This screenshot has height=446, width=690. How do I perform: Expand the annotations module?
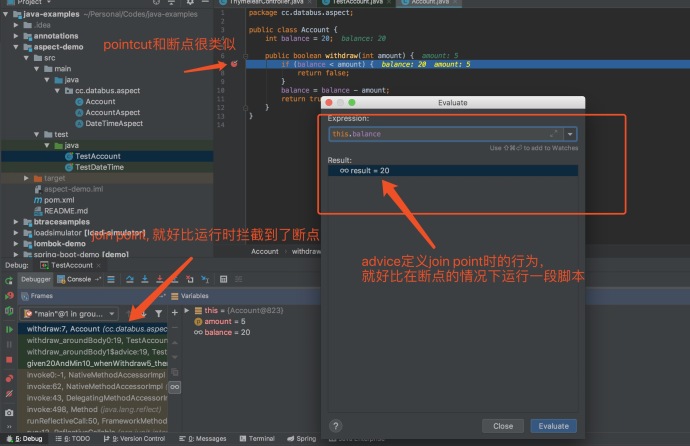click(16, 36)
